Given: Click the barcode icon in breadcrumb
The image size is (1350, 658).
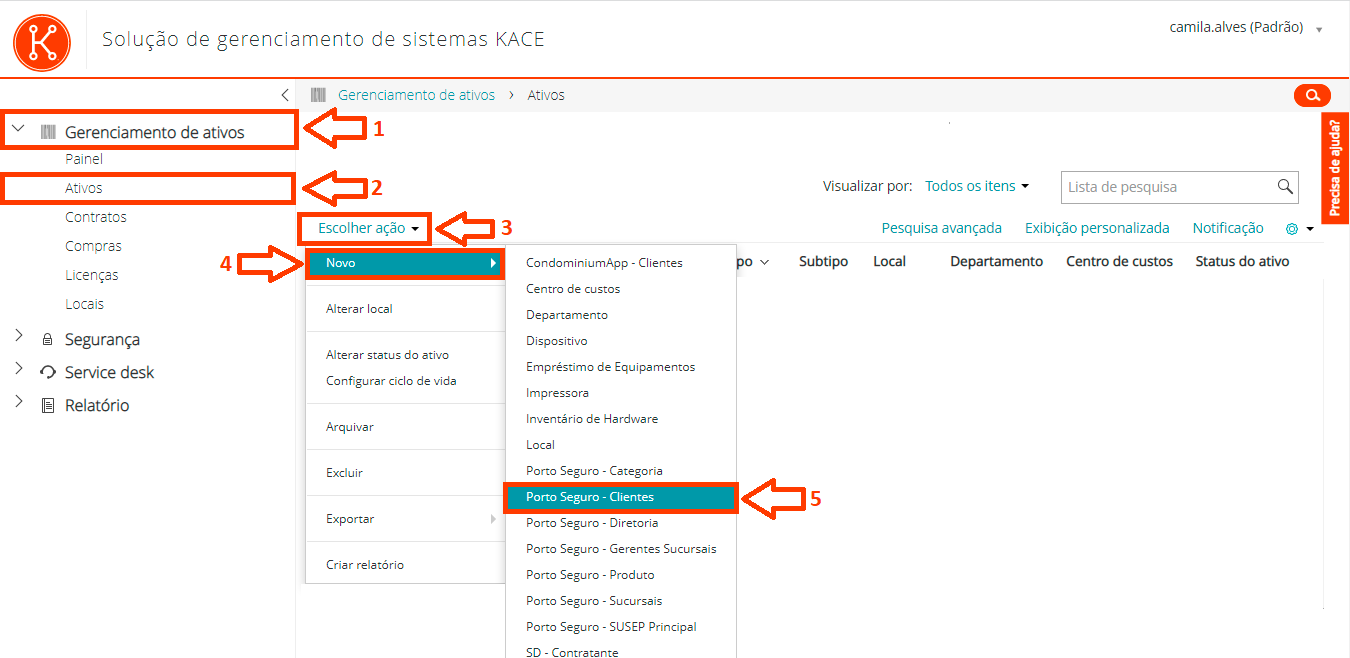Looking at the screenshot, I should [318, 95].
